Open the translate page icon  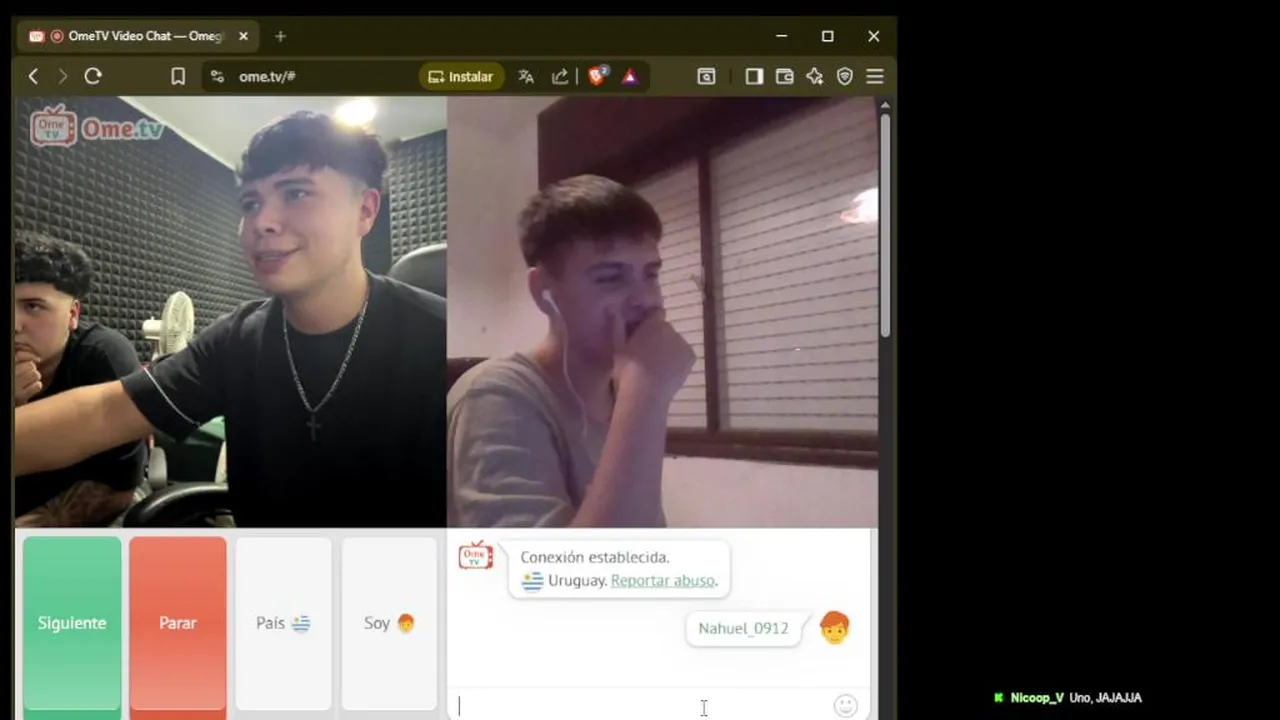(526, 76)
